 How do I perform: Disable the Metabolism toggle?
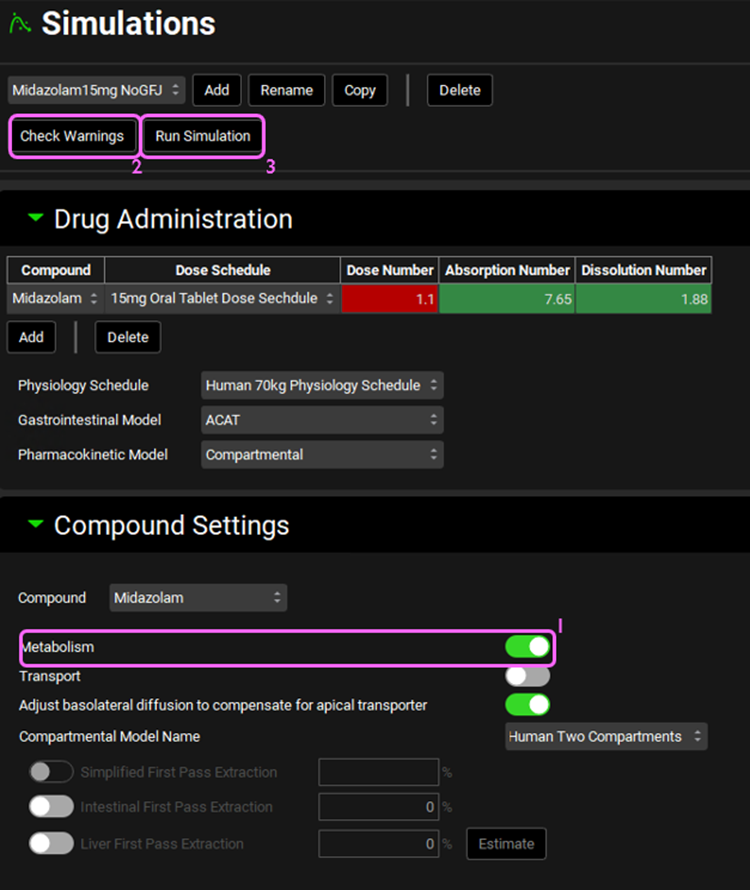click(527, 647)
